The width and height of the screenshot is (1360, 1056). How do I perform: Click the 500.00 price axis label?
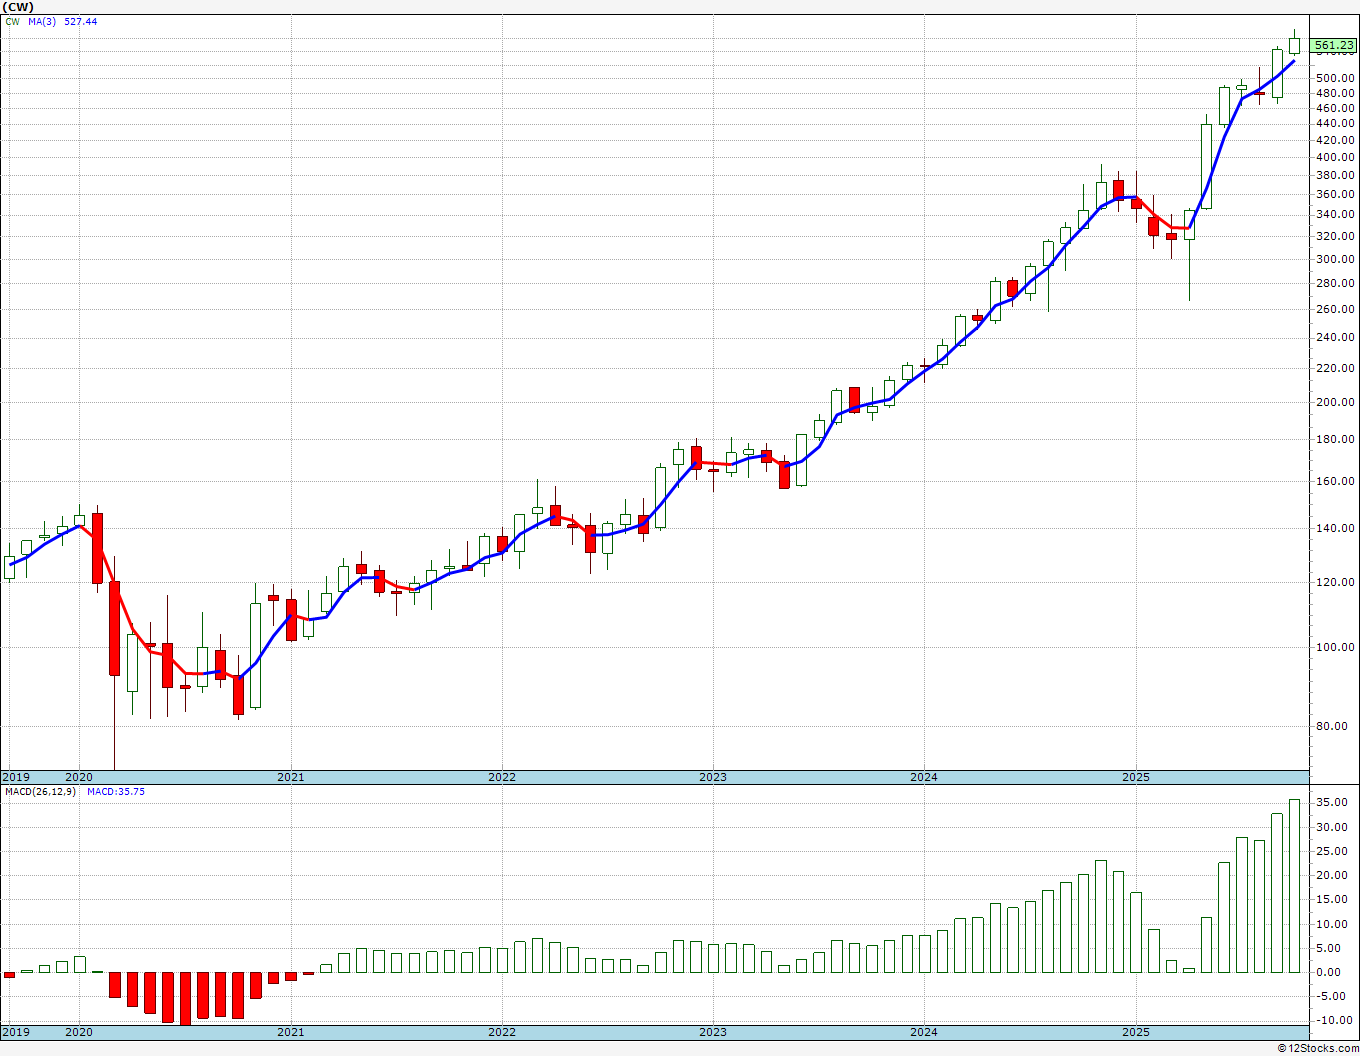click(1336, 78)
